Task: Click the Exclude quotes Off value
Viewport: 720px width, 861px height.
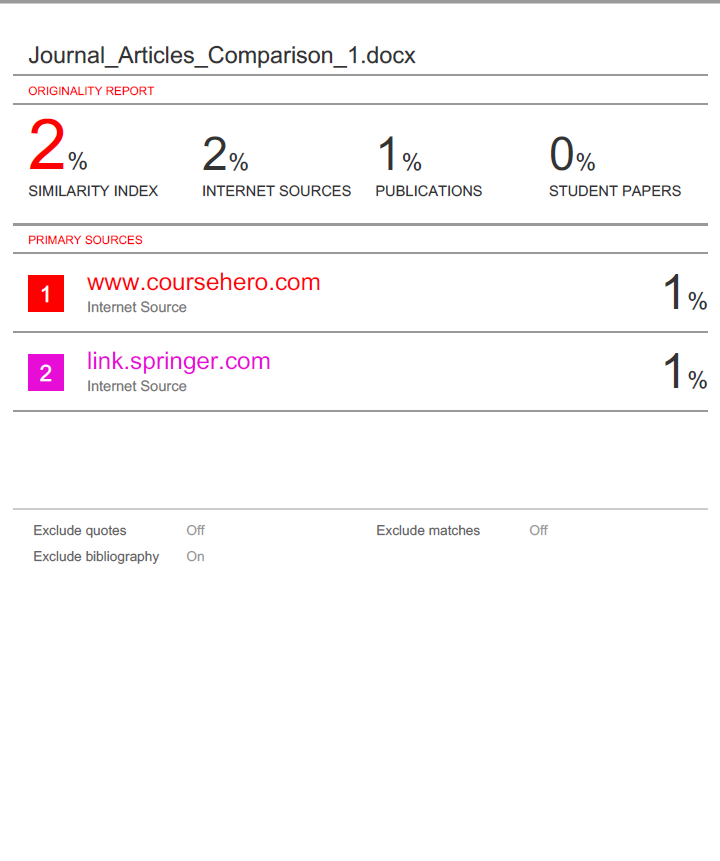Action: pos(195,531)
